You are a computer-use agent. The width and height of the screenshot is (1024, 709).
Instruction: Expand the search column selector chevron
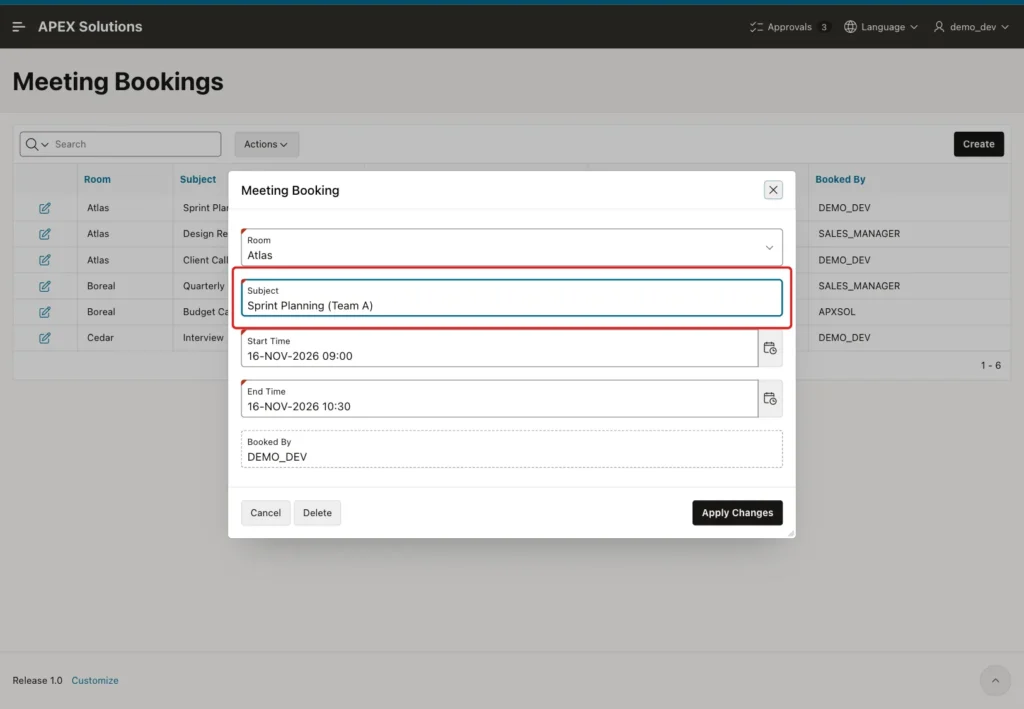tap(45, 145)
